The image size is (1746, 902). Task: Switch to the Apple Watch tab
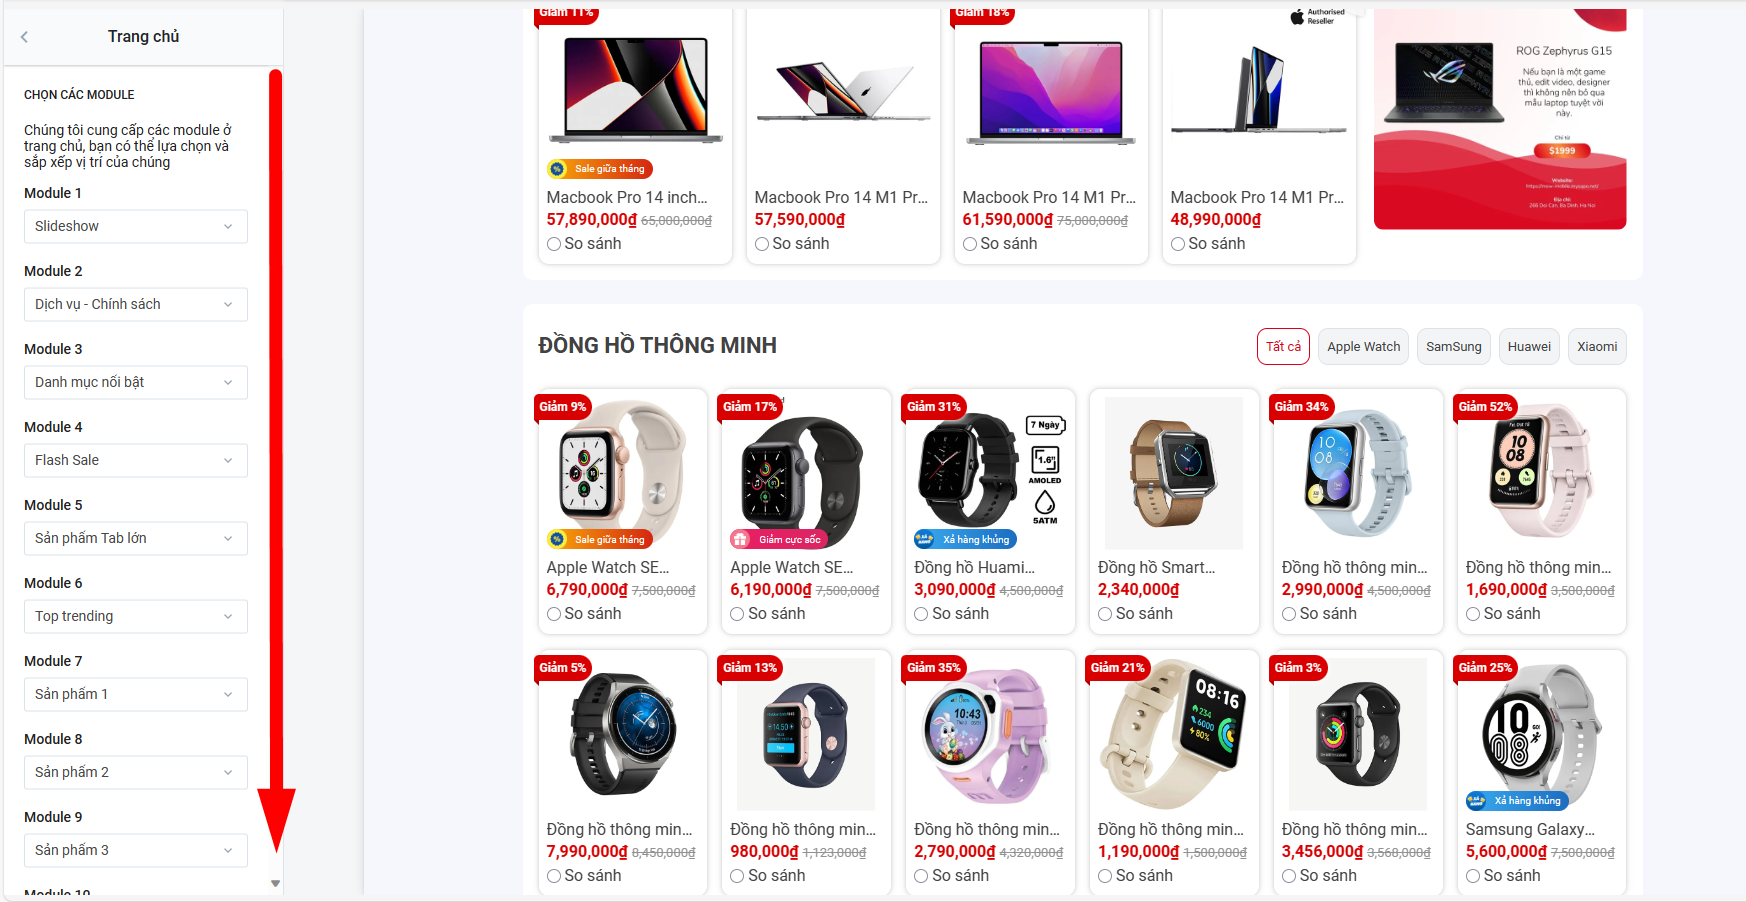tap(1364, 347)
